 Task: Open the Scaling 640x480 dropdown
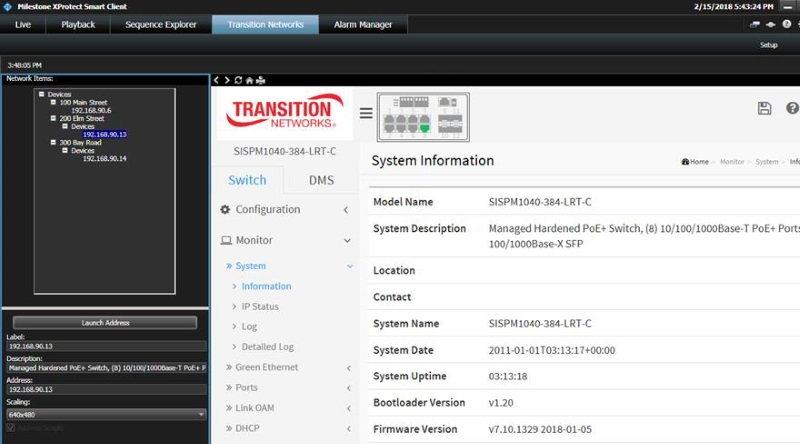point(106,414)
